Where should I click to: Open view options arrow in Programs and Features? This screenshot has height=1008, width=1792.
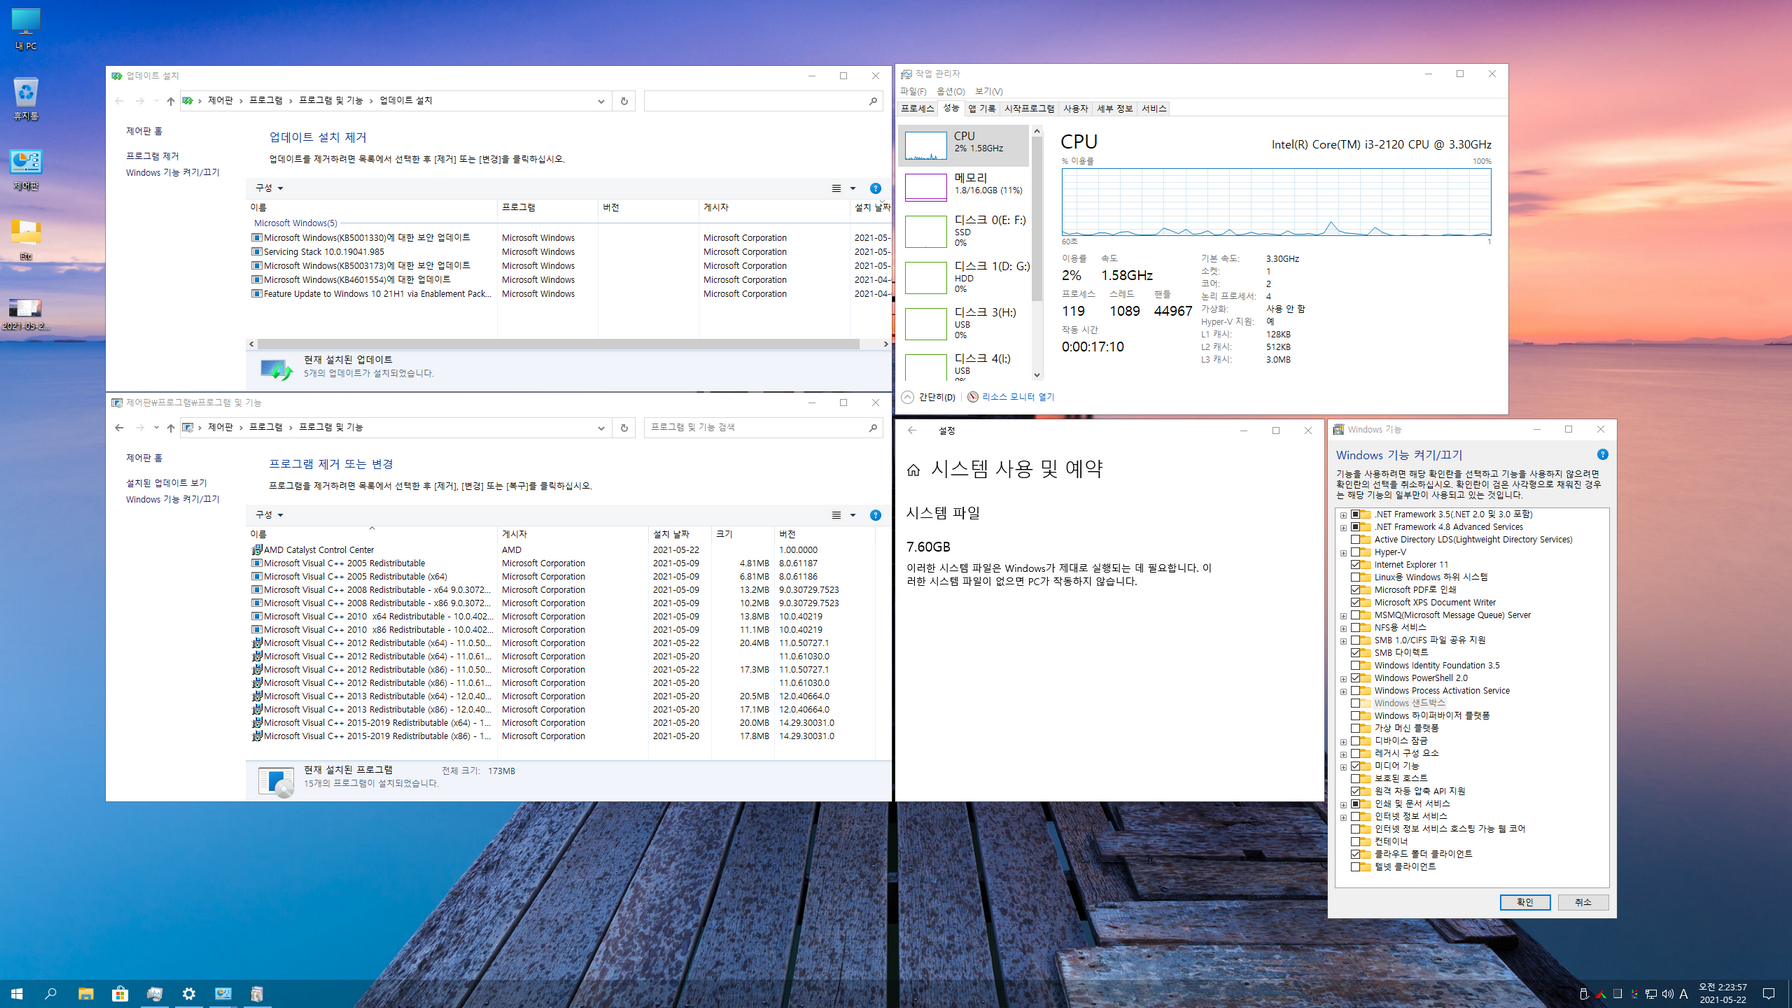853,515
